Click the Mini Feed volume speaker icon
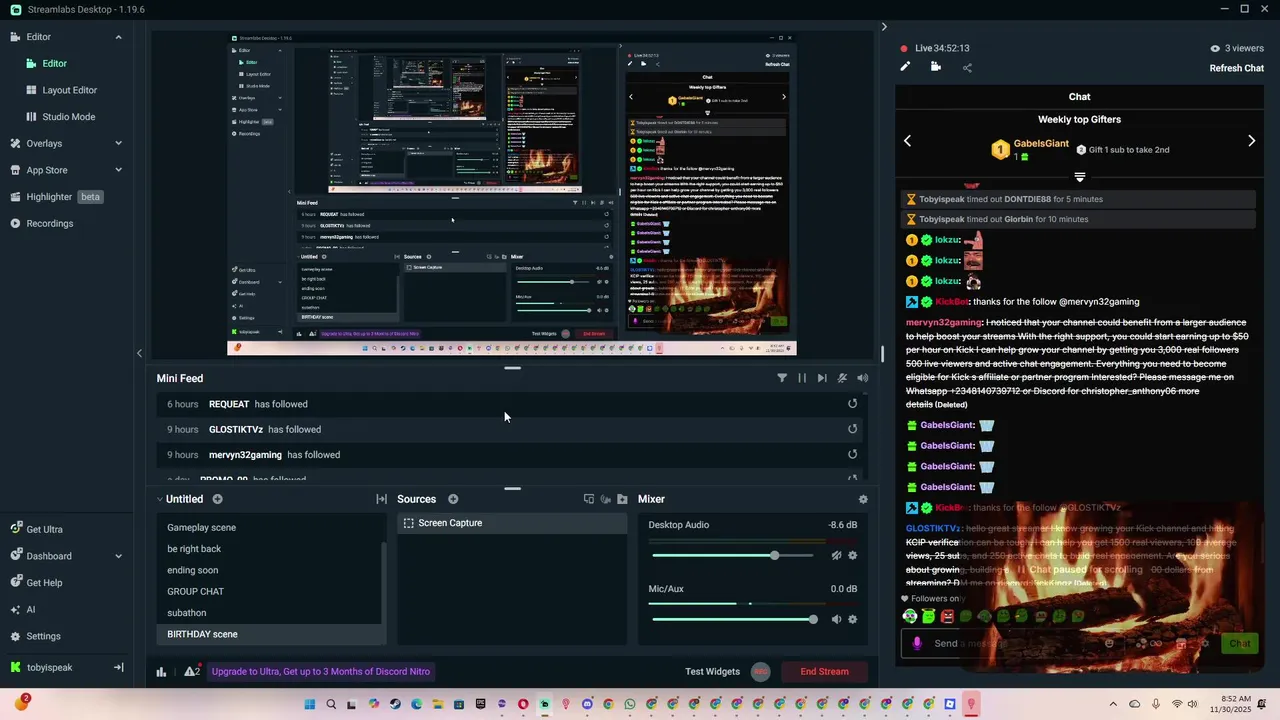The height and width of the screenshot is (720, 1280). pos(863,378)
